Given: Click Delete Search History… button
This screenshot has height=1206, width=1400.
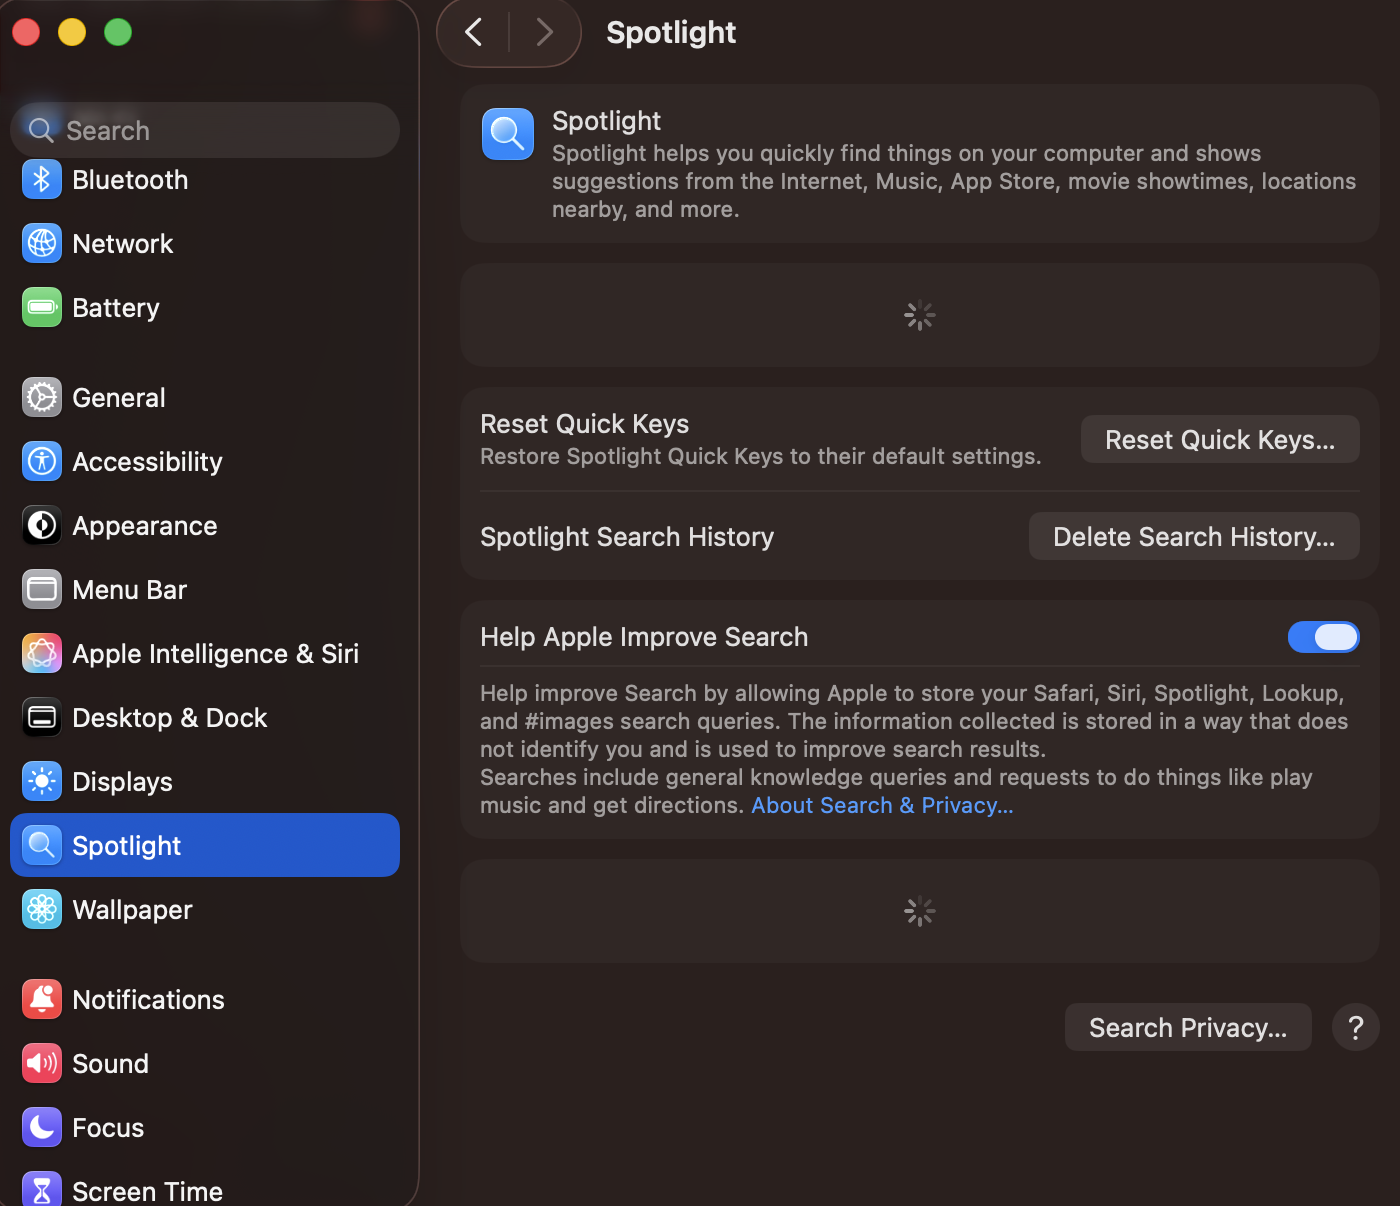Looking at the screenshot, I should [x=1194, y=537].
